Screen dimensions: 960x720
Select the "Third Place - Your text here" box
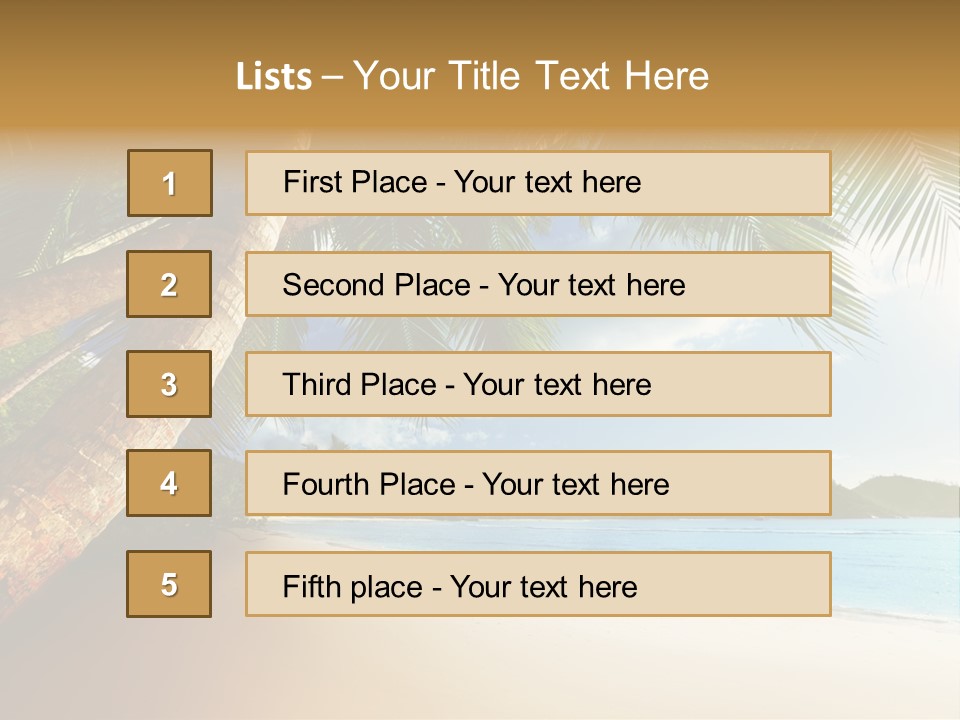pyautogui.click(x=538, y=384)
